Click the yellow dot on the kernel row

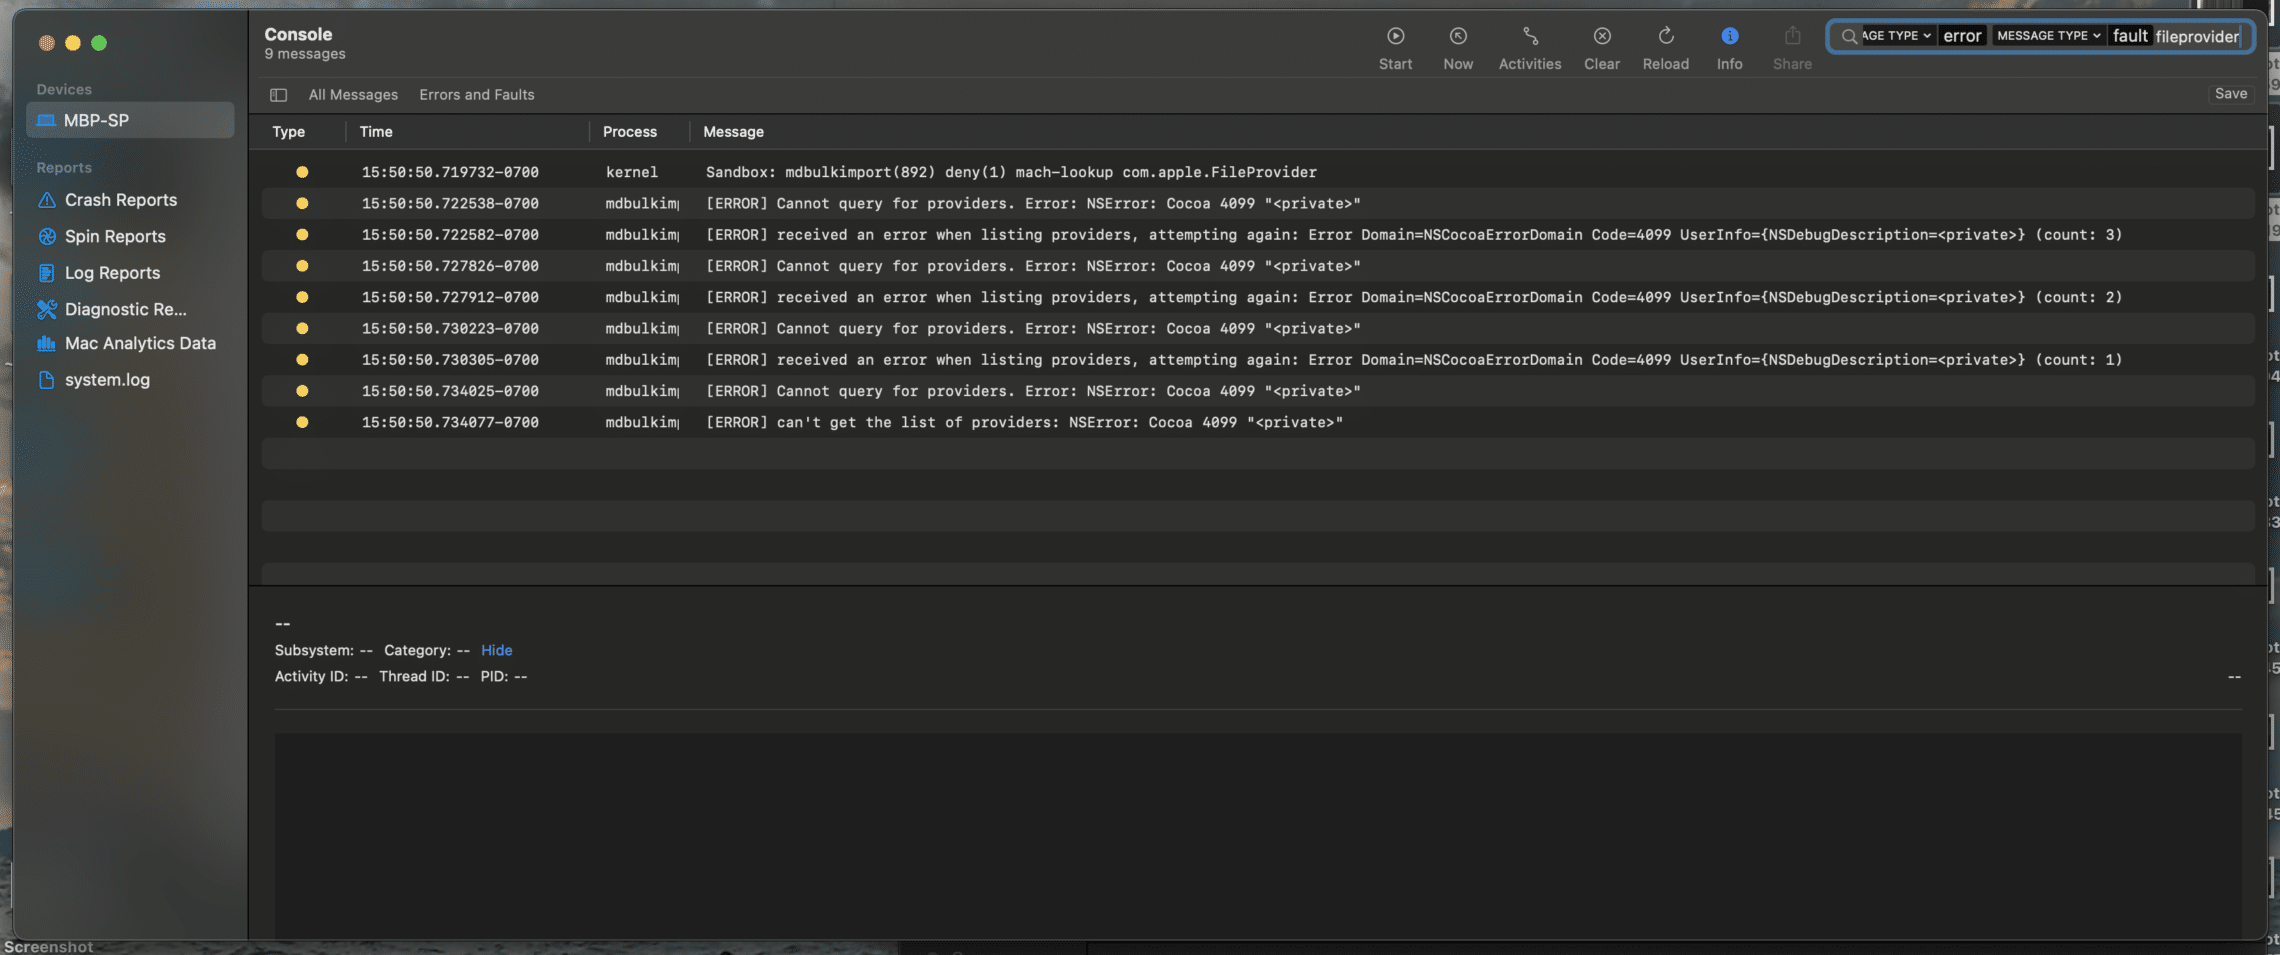pos(302,172)
